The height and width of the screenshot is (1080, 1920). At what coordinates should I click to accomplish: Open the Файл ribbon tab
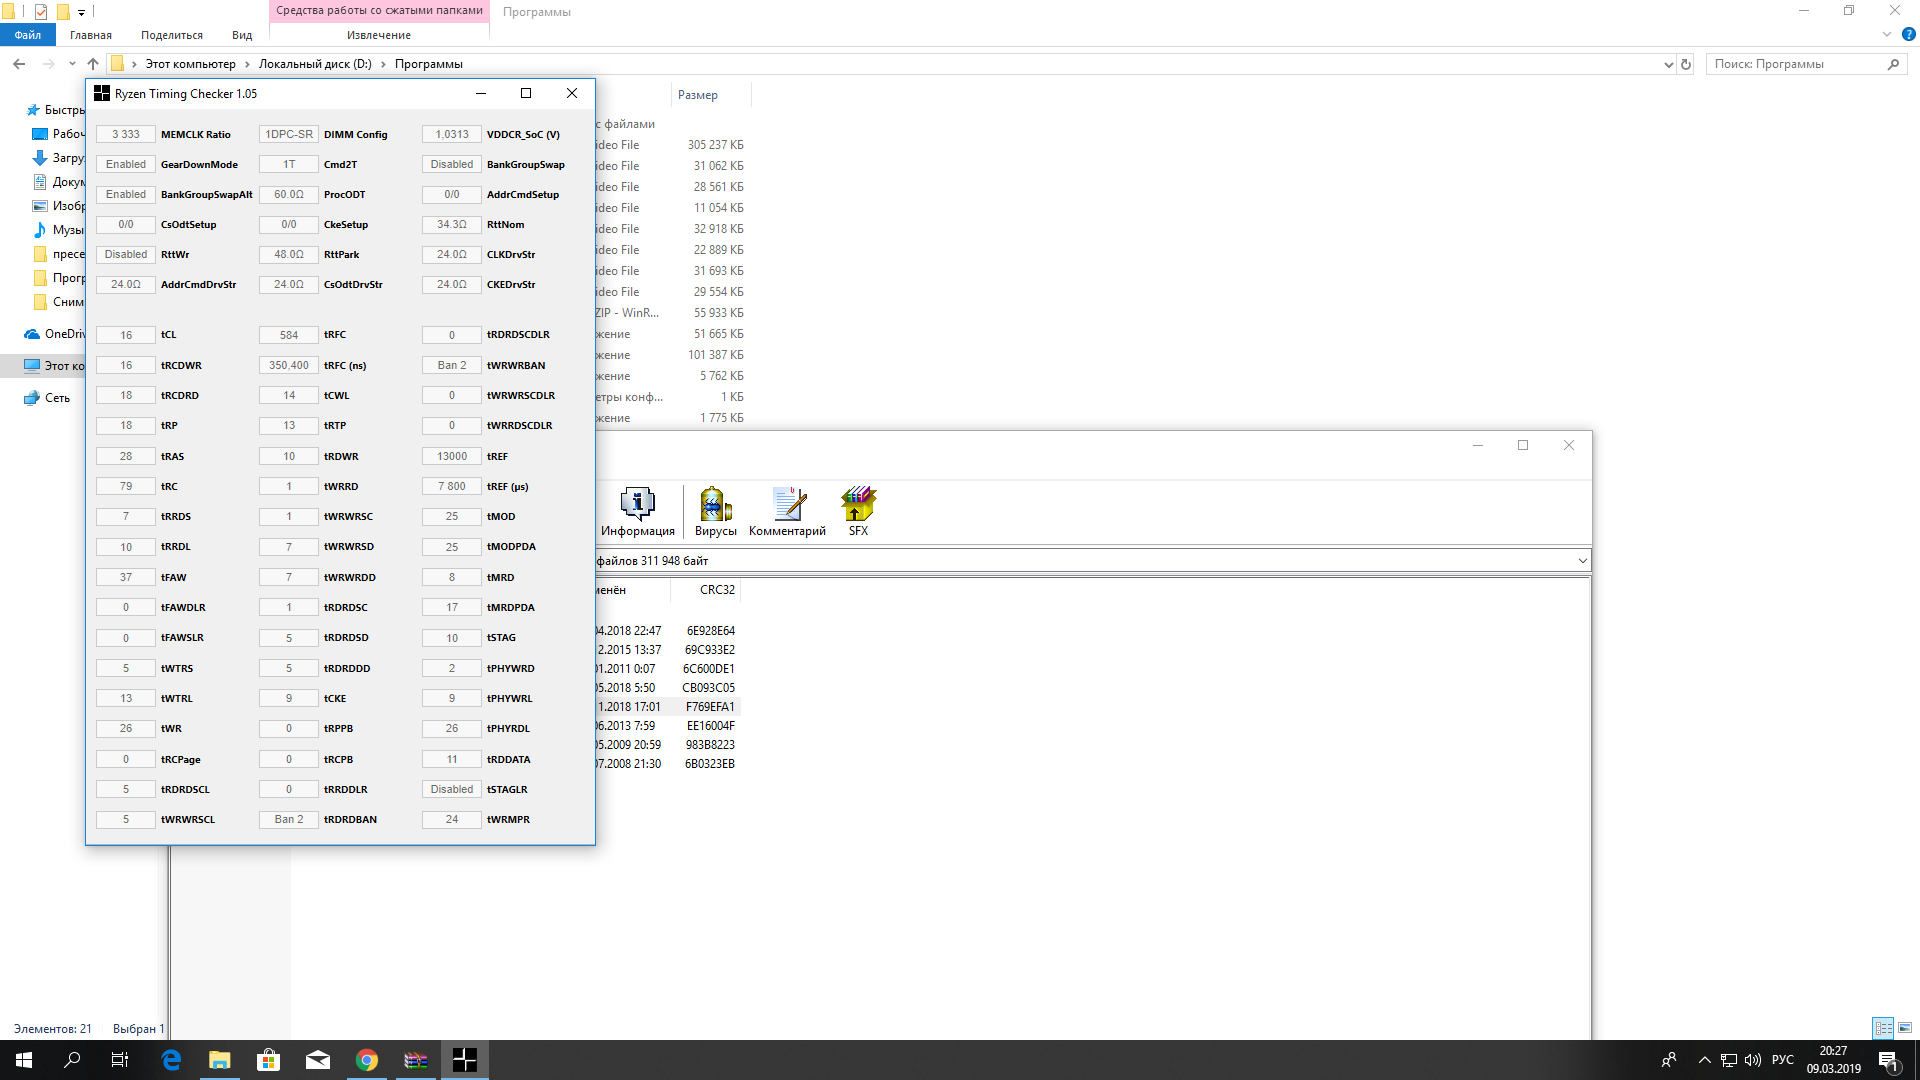(x=28, y=35)
